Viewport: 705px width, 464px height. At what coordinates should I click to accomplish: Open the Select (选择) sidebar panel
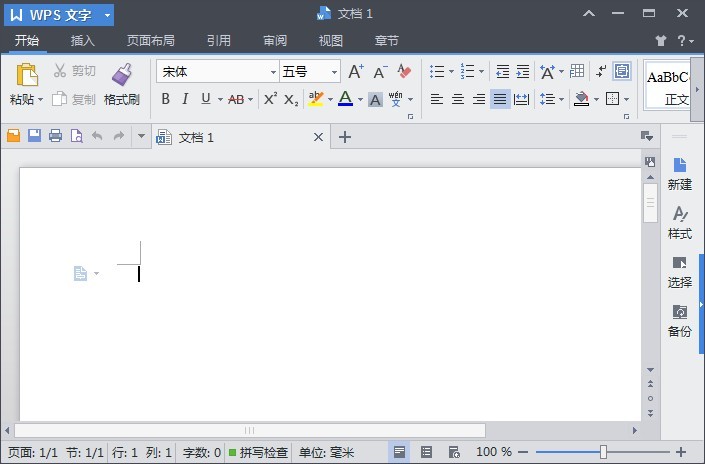click(679, 272)
